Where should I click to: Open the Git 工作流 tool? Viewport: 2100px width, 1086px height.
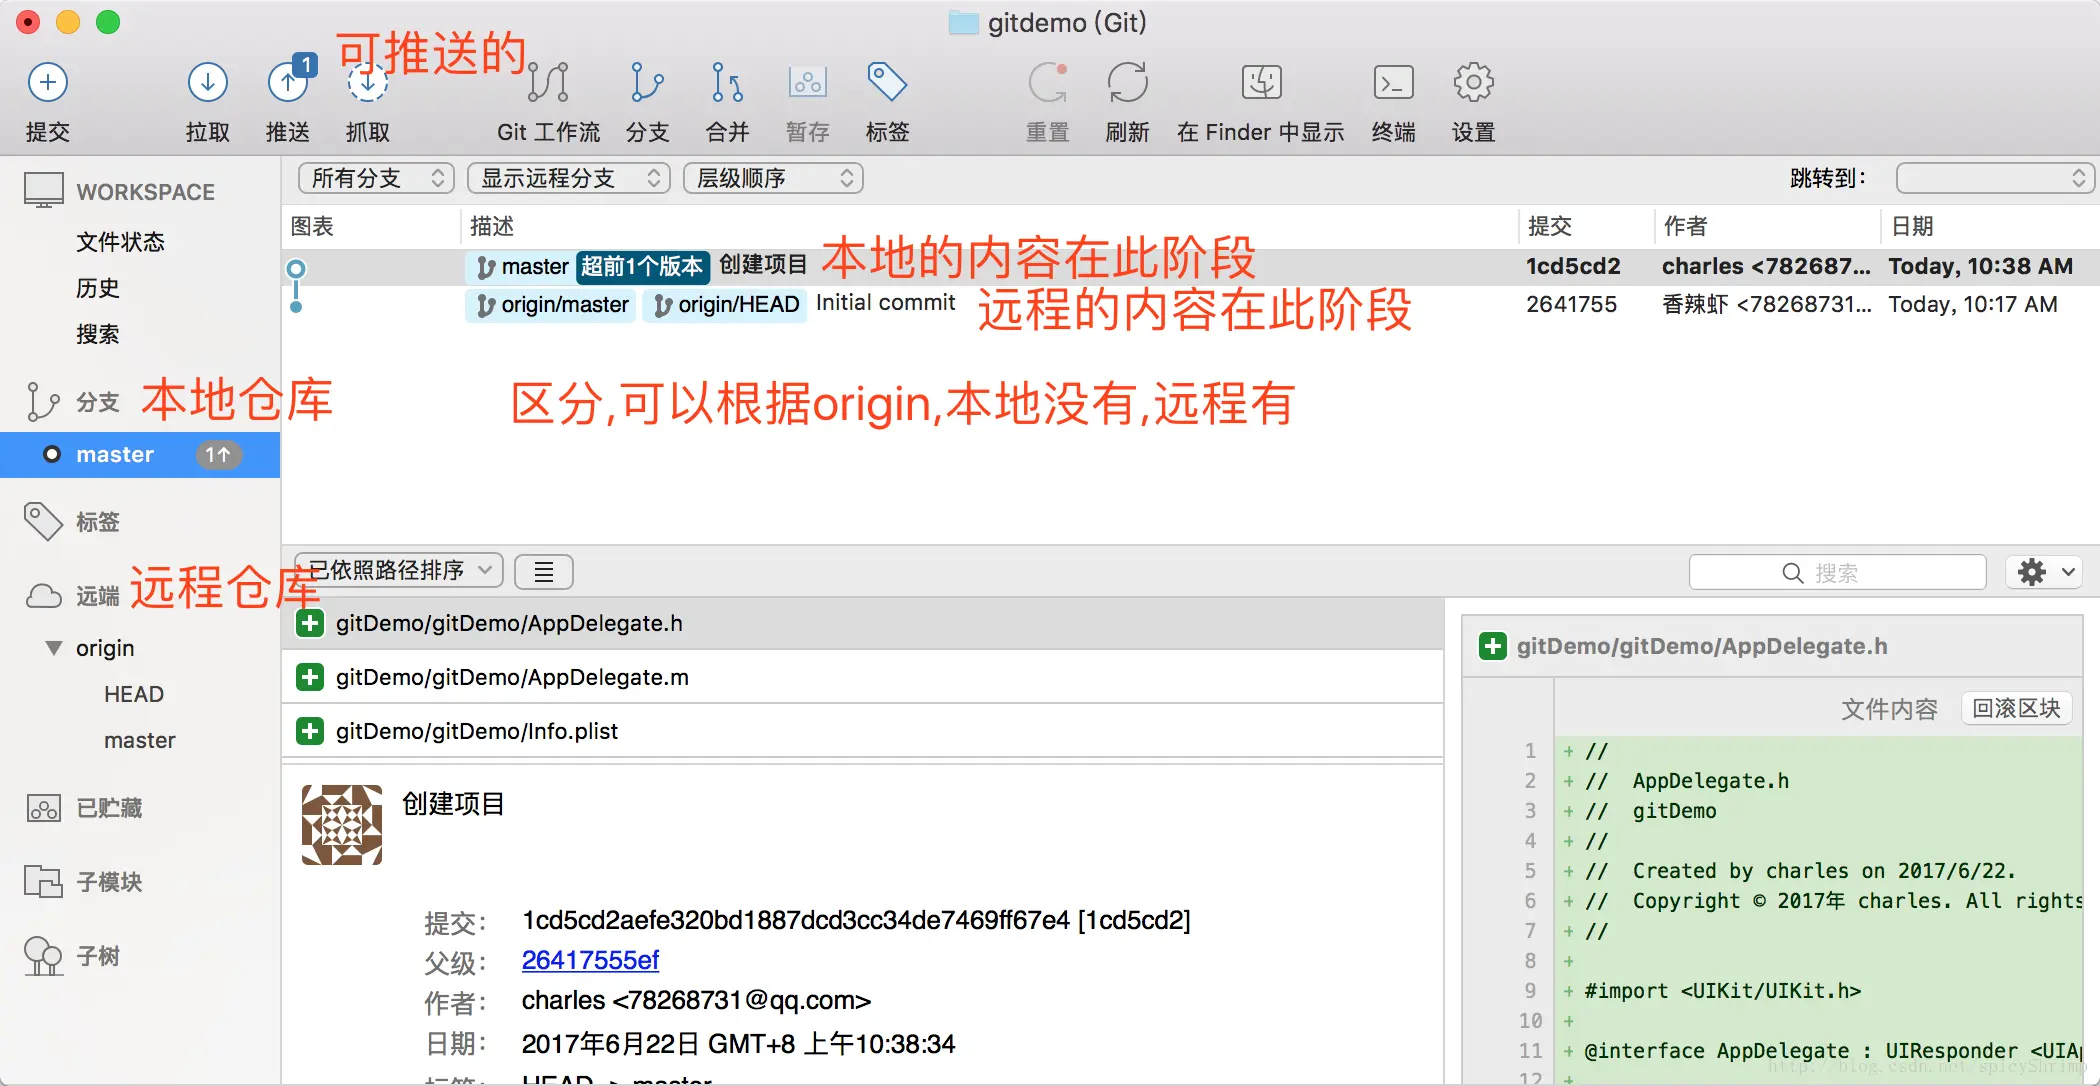click(548, 83)
